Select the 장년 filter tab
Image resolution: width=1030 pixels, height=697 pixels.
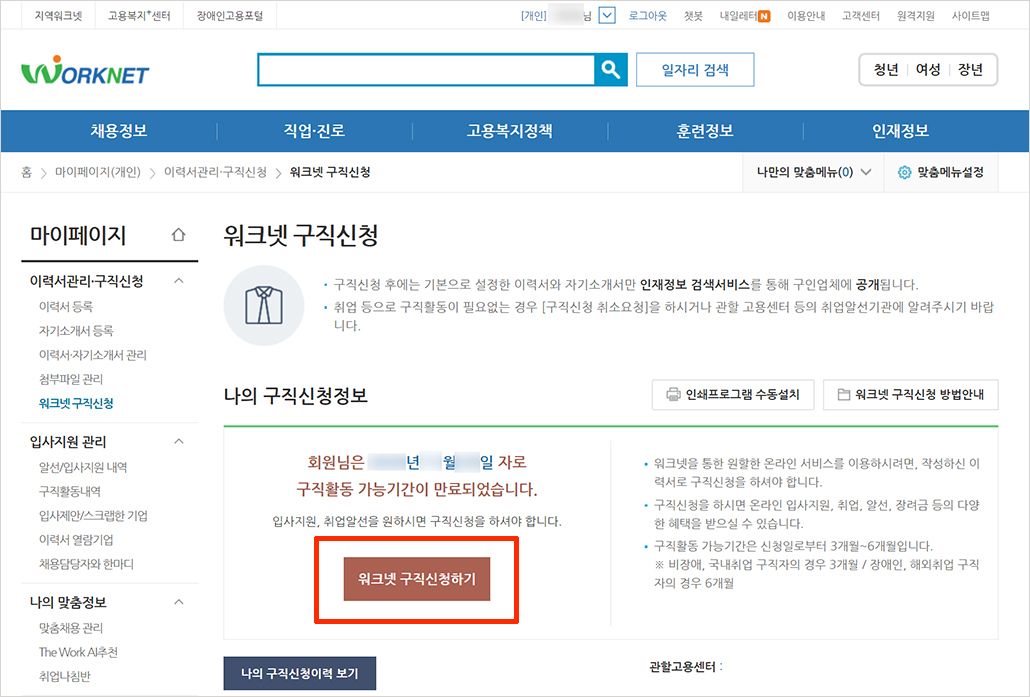[x=970, y=70]
